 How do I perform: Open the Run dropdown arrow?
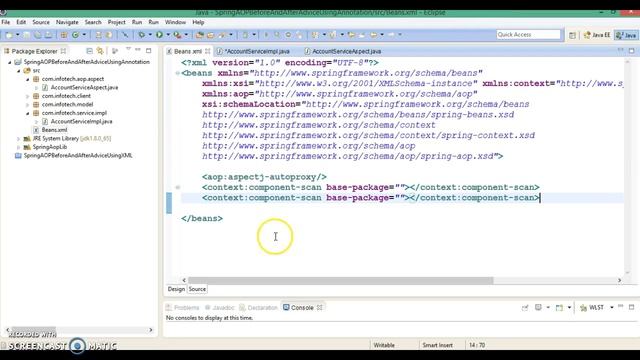pos(168,35)
